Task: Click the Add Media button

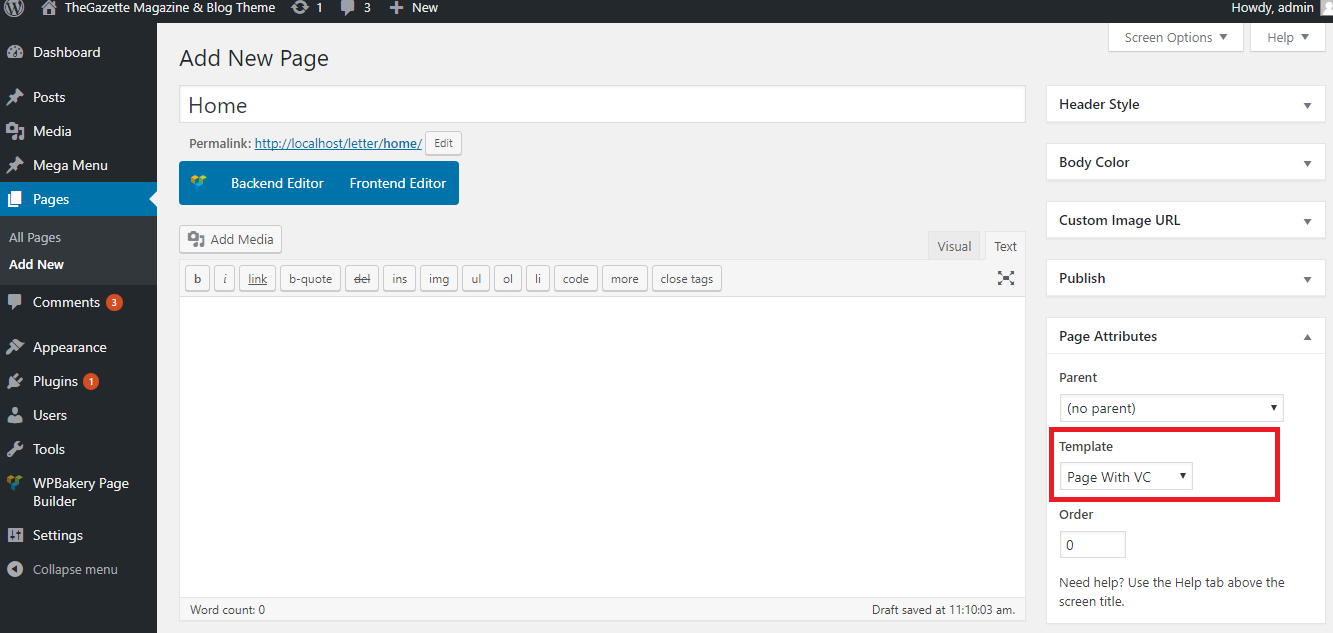Action: click(x=231, y=240)
